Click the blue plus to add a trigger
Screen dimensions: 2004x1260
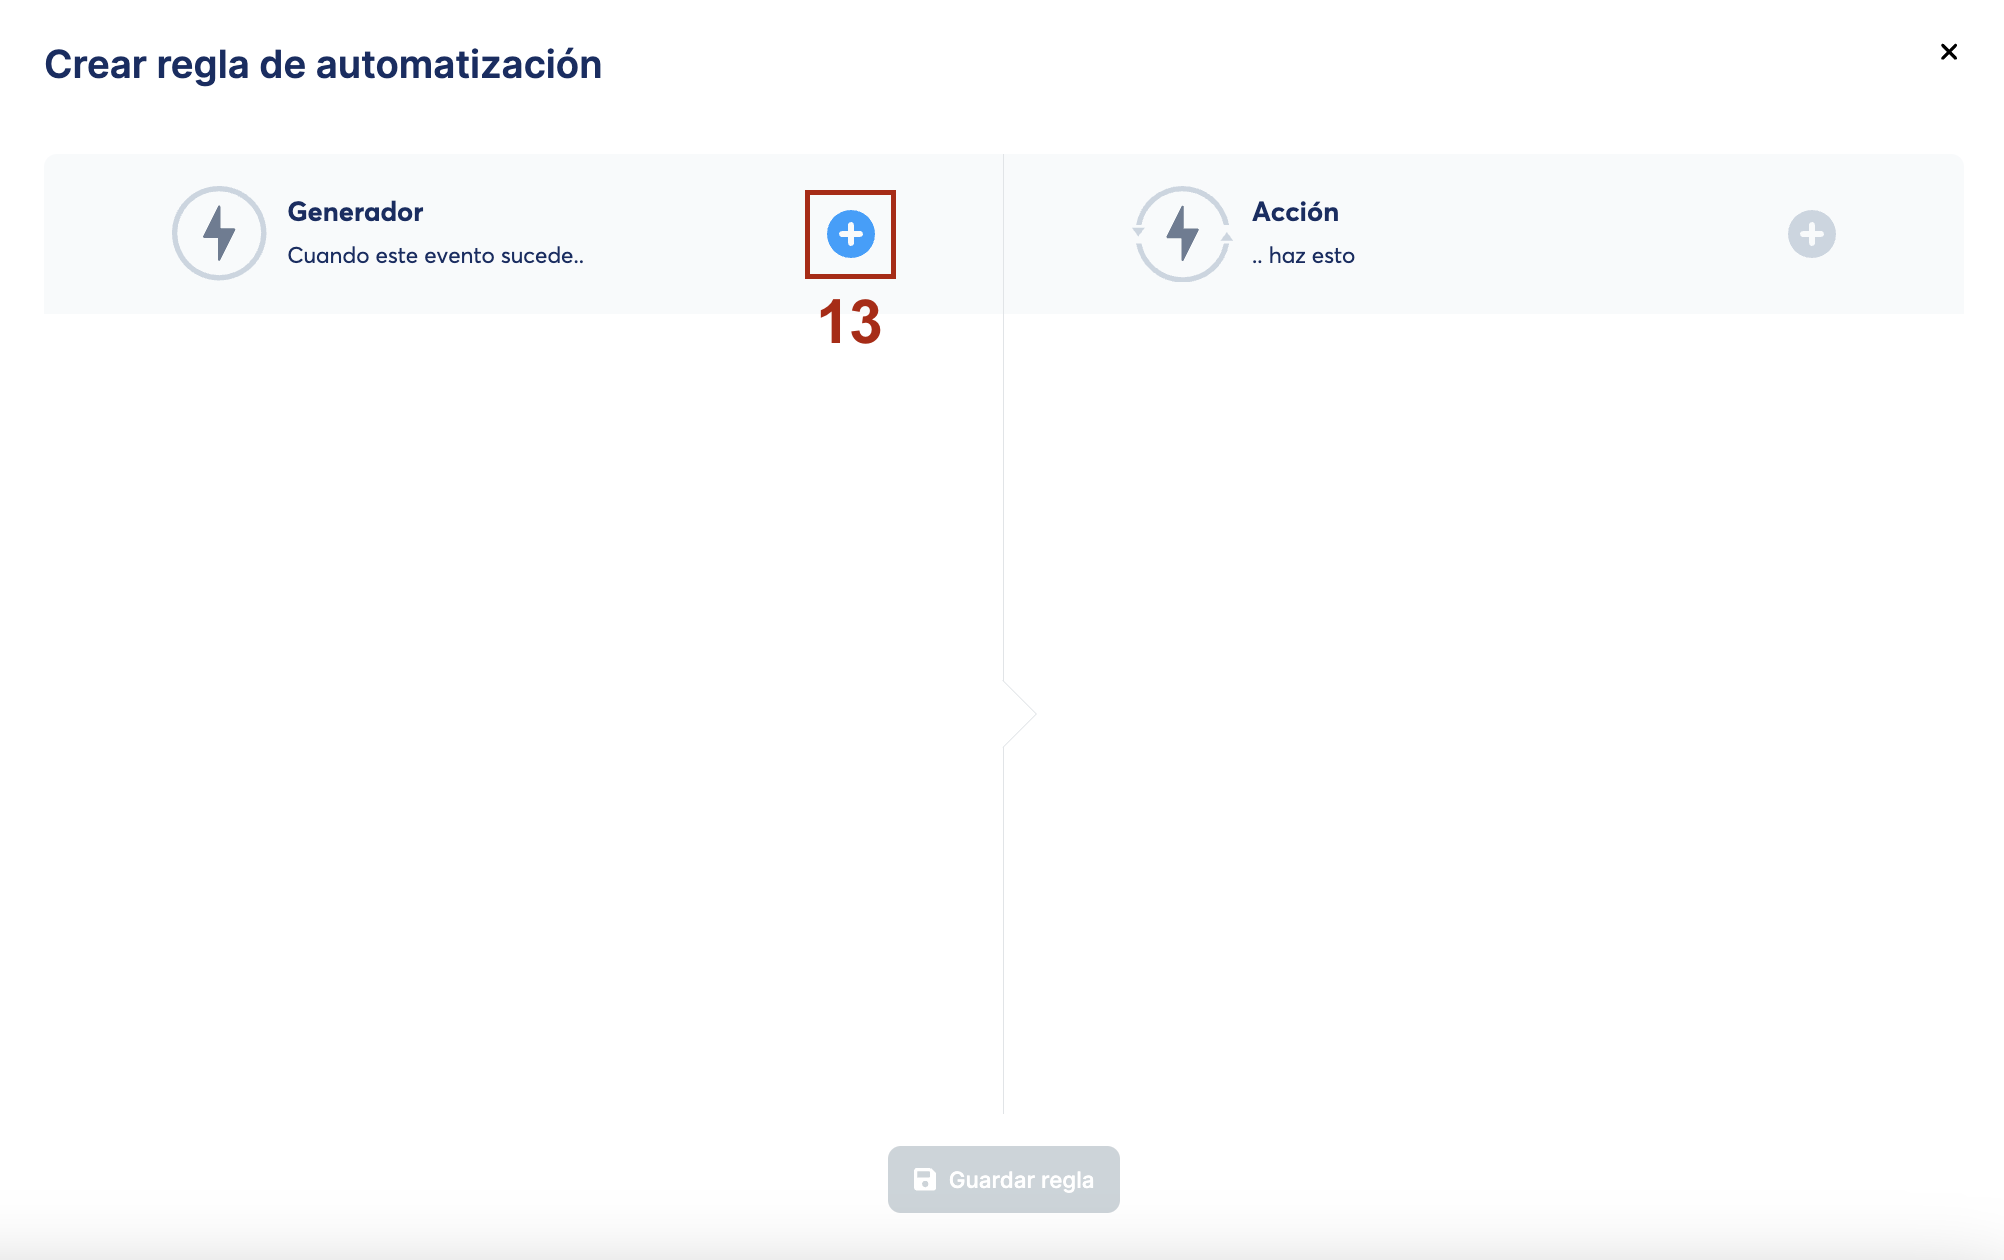[850, 234]
